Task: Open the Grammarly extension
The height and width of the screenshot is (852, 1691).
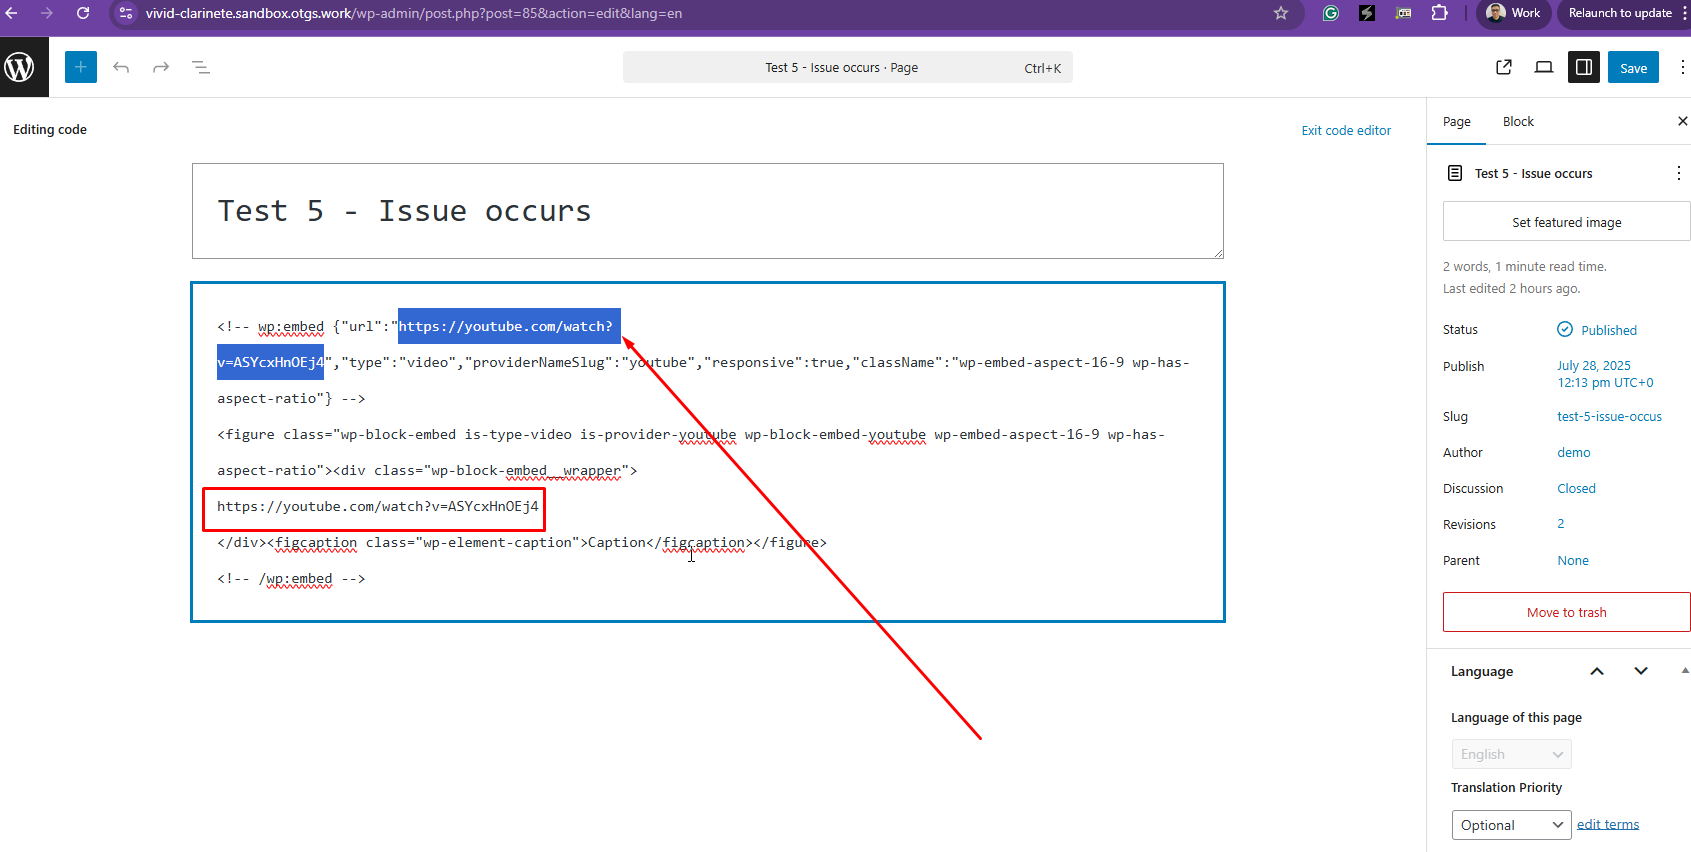Action: [x=1331, y=13]
